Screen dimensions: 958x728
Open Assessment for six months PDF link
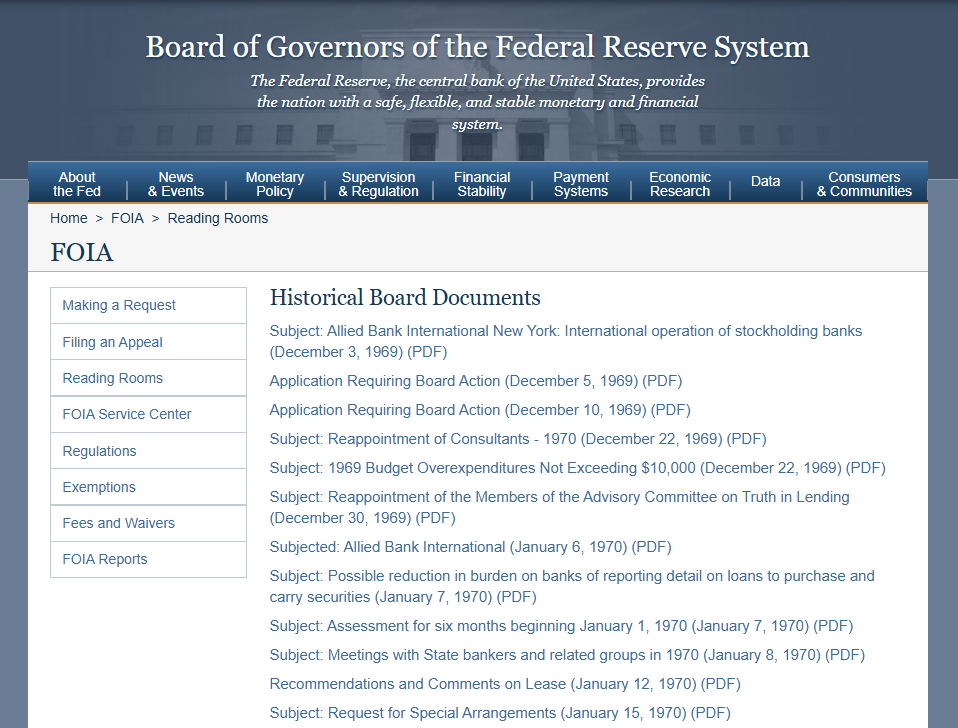(561, 626)
